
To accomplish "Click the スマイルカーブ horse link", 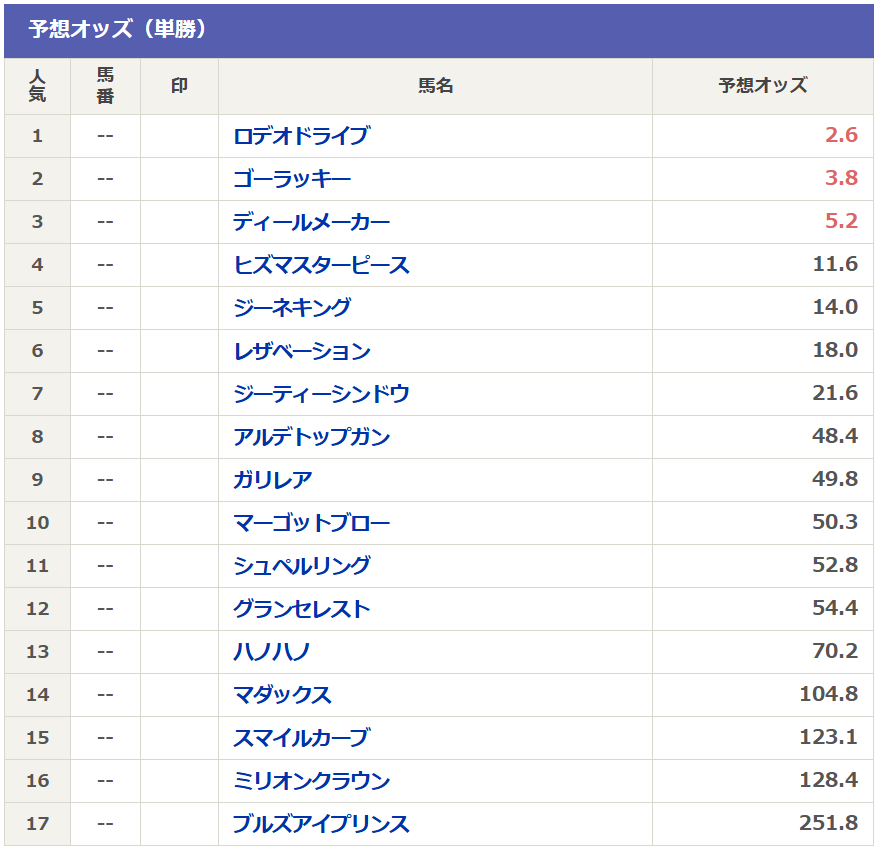I will [301, 738].
